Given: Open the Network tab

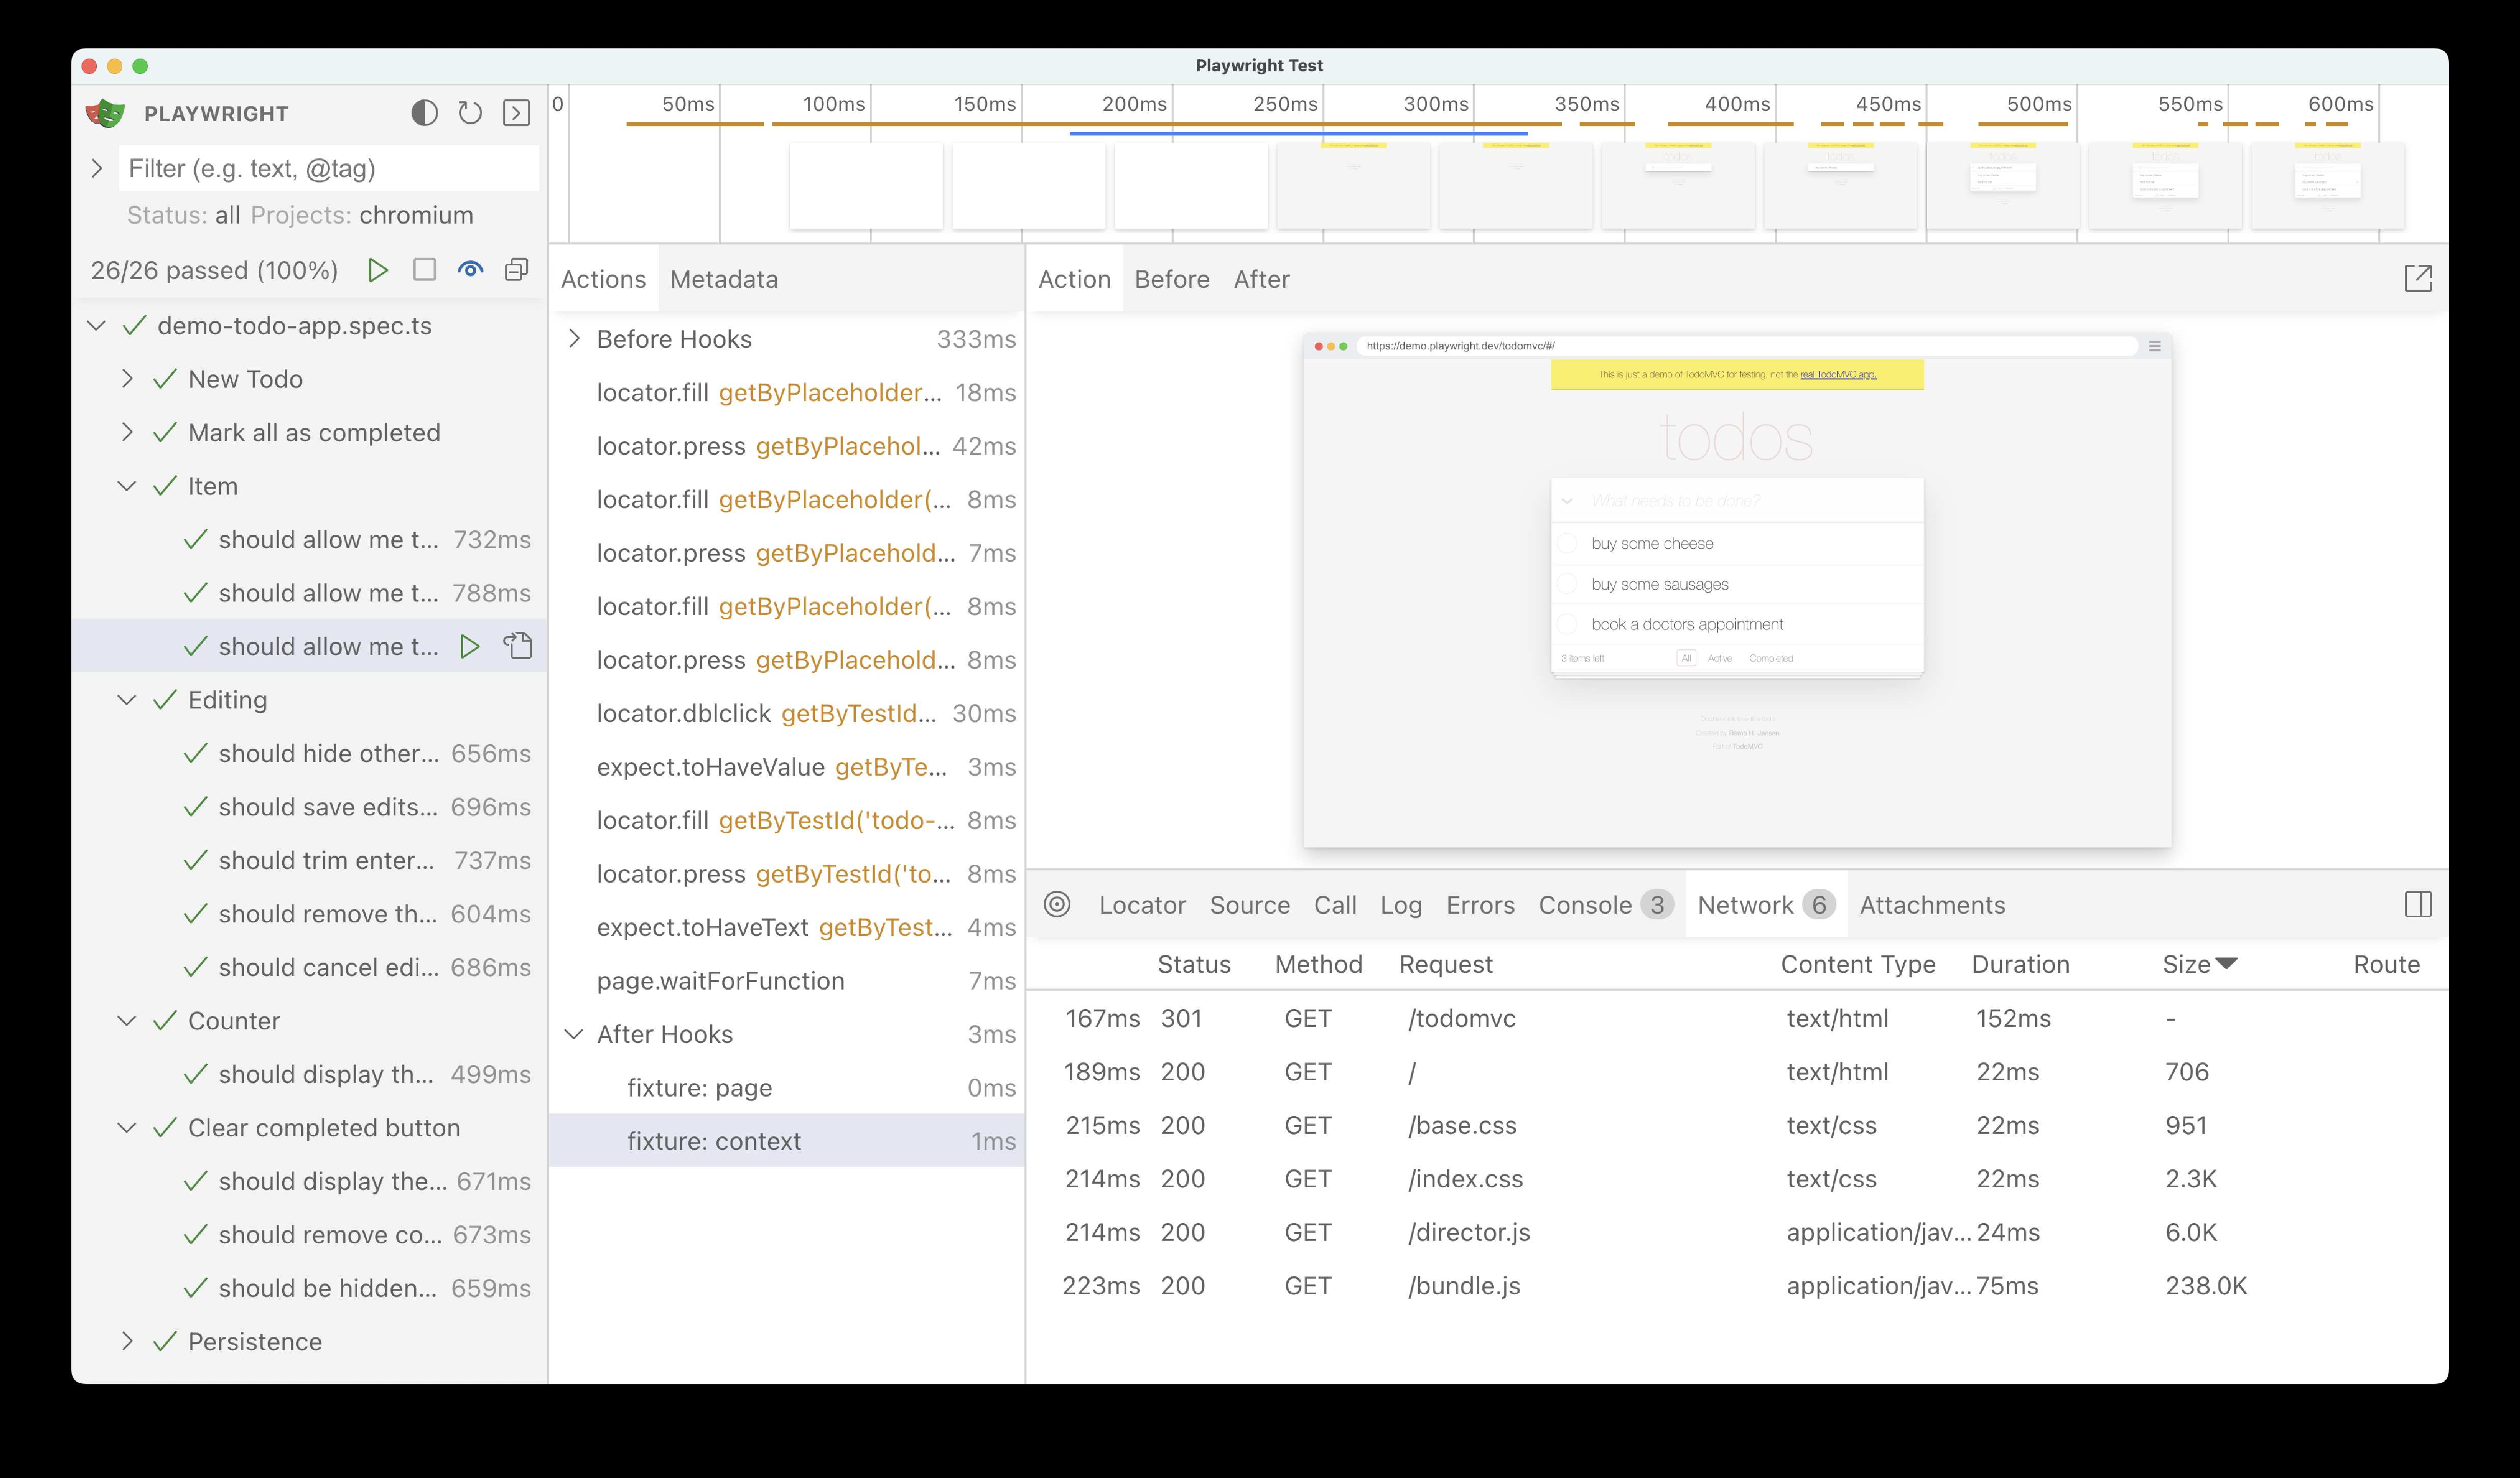Looking at the screenshot, I should 1766,905.
